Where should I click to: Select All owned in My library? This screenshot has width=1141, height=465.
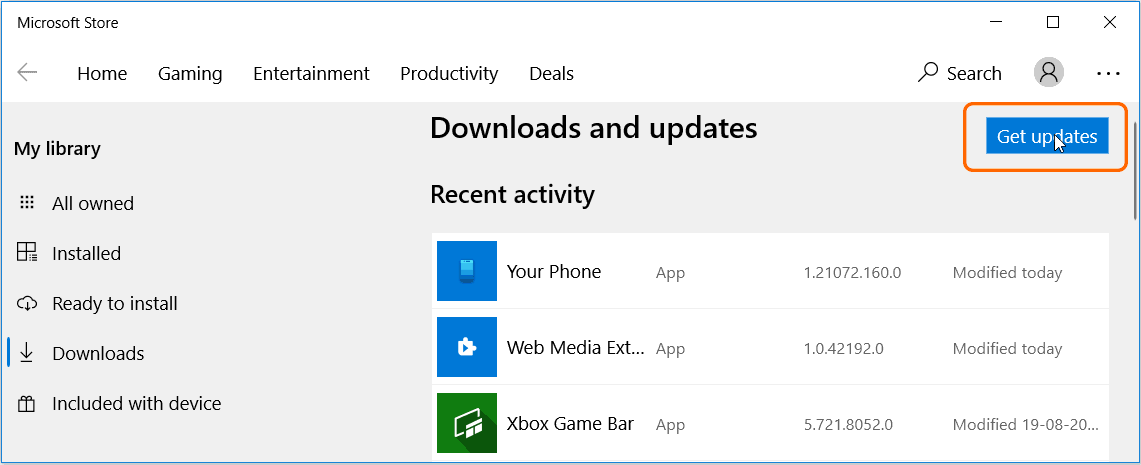pyautogui.click(x=93, y=203)
